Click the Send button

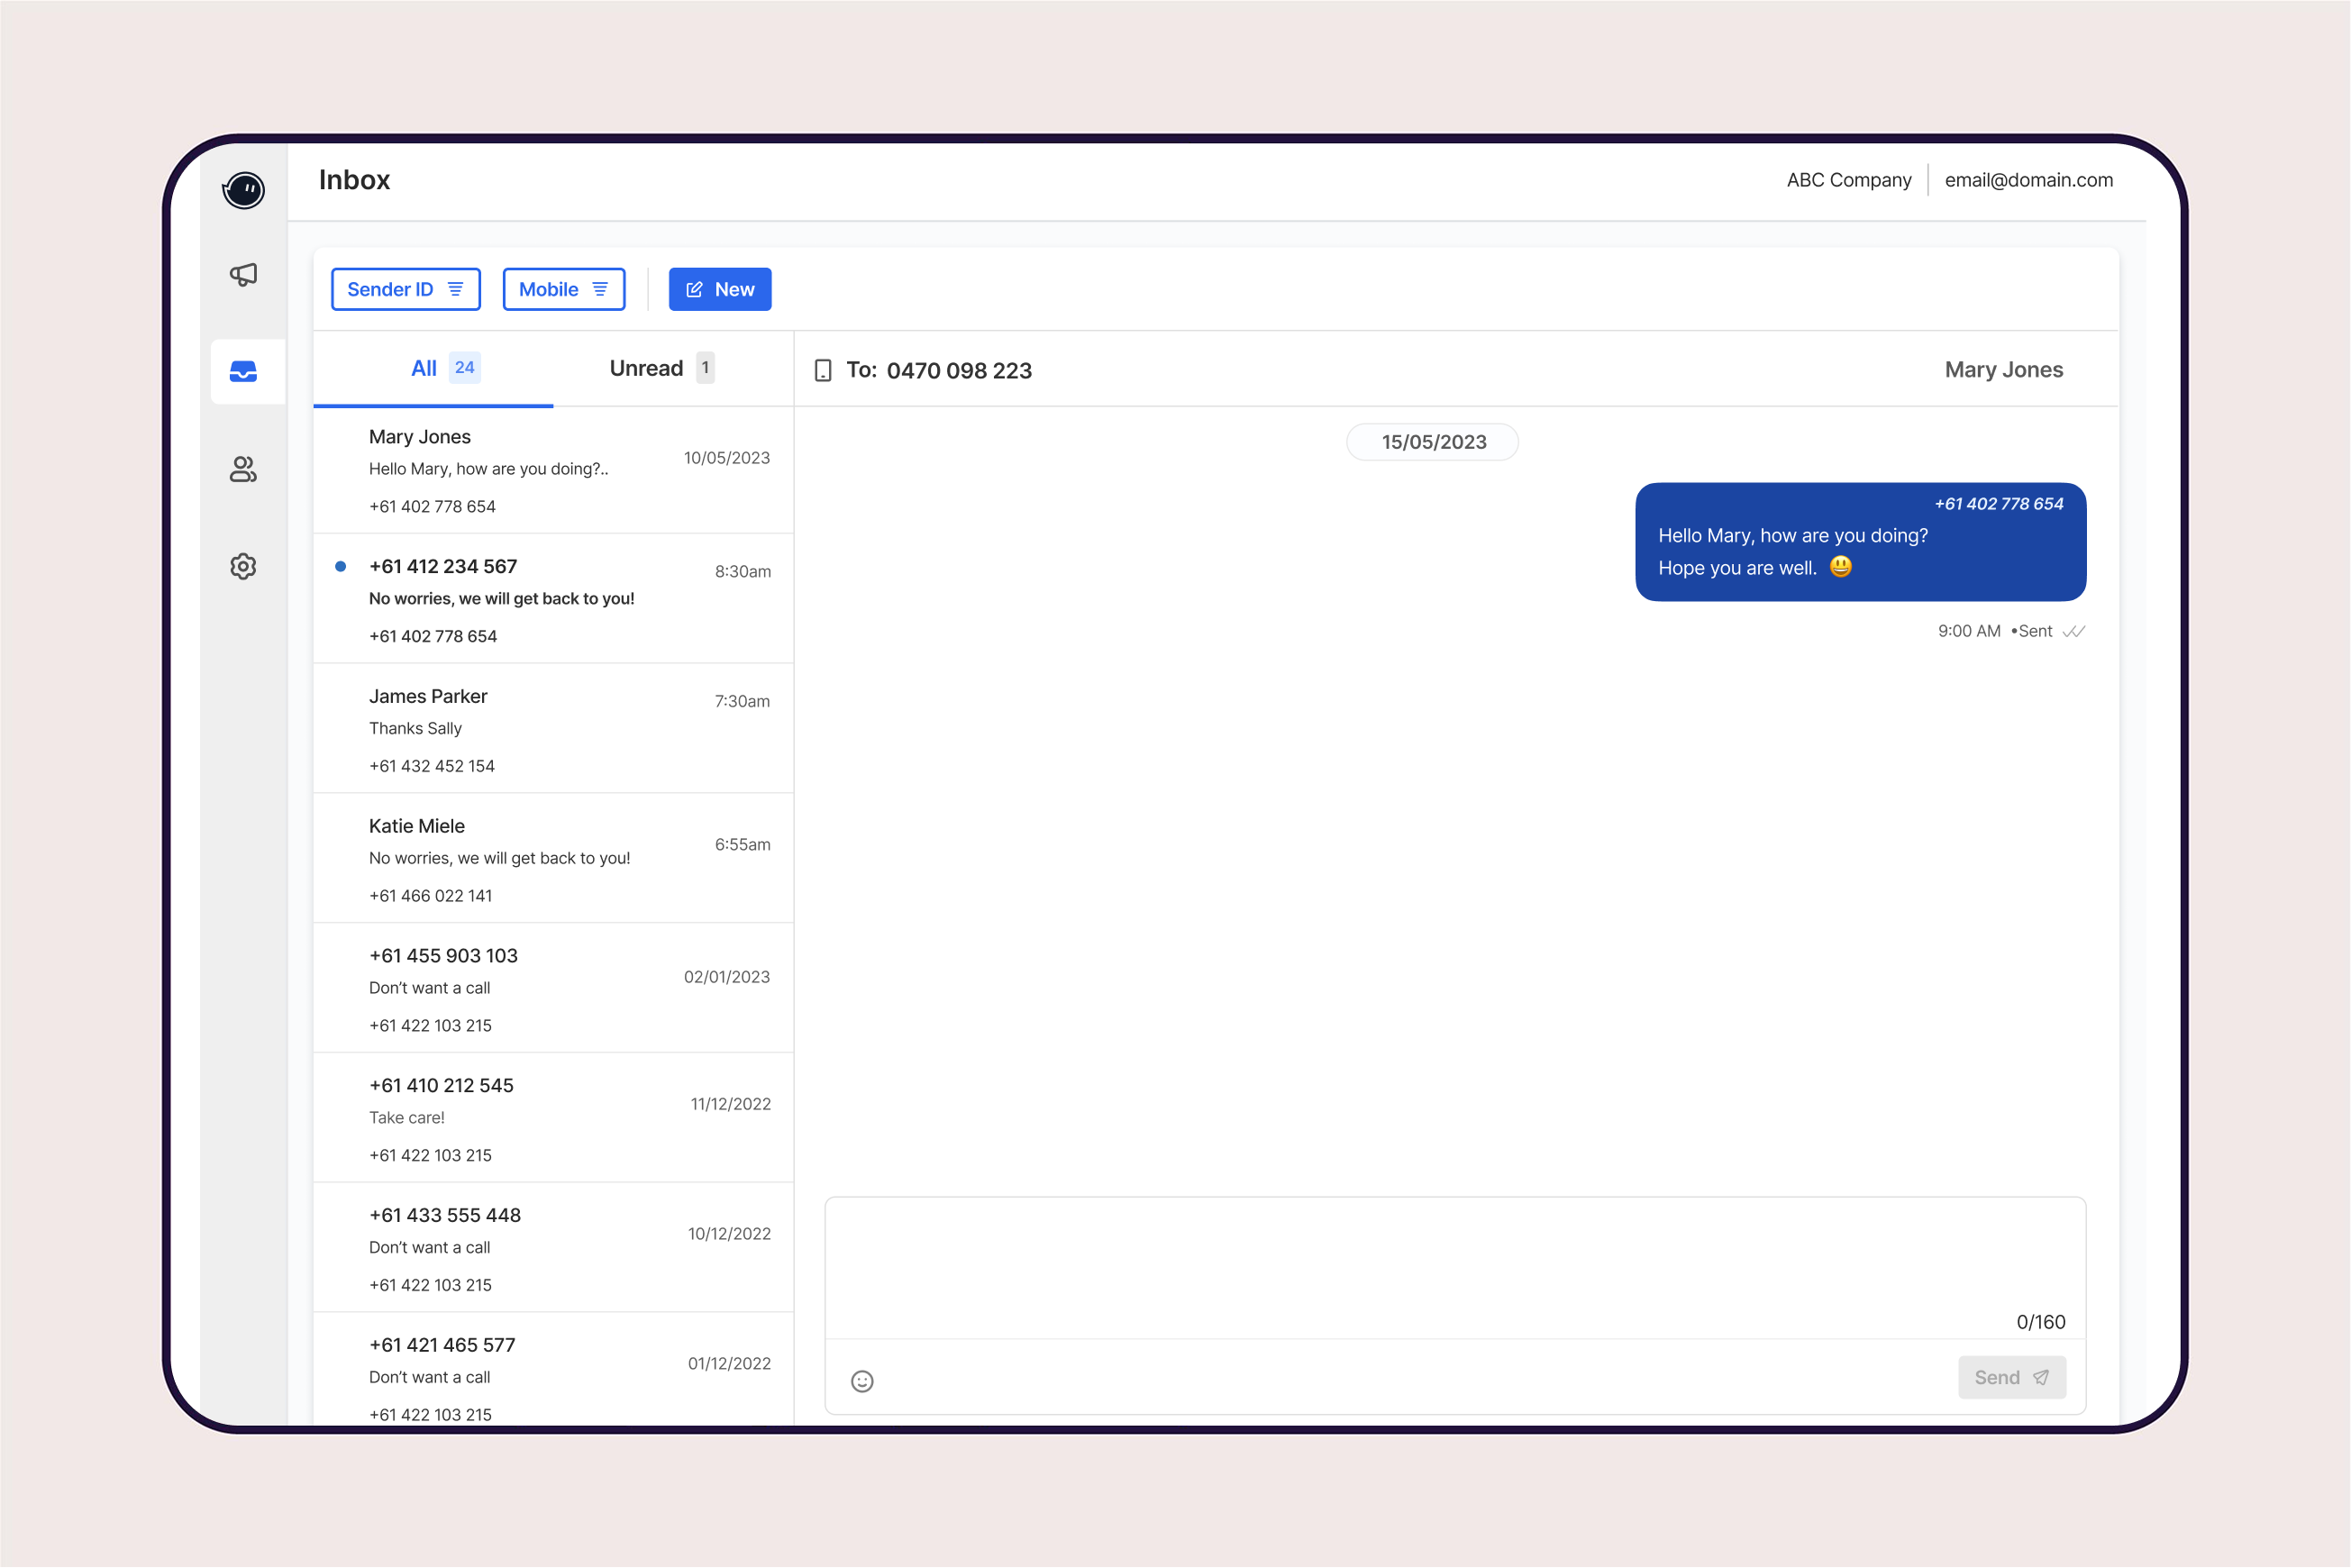pyautogui.click(x=2012, y=1377)
